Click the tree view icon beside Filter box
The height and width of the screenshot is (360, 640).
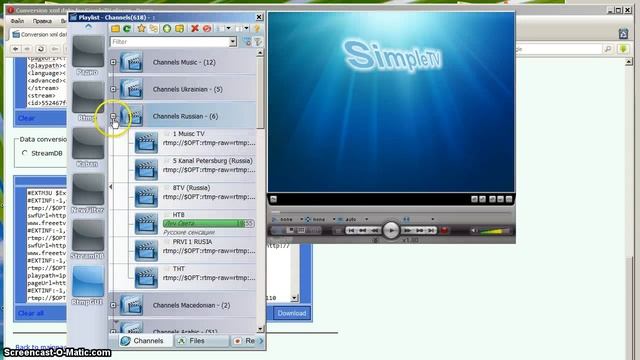tap(247, 42)
